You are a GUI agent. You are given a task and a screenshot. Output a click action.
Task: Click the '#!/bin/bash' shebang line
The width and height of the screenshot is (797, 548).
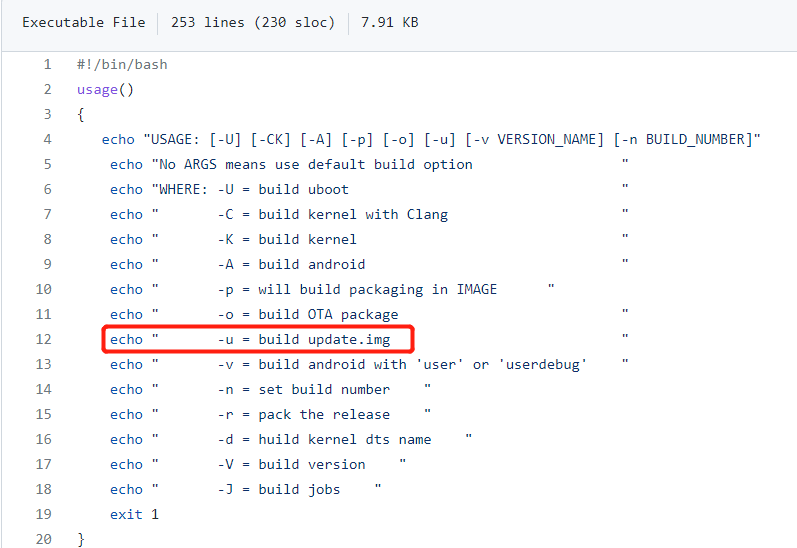[122, 64]
